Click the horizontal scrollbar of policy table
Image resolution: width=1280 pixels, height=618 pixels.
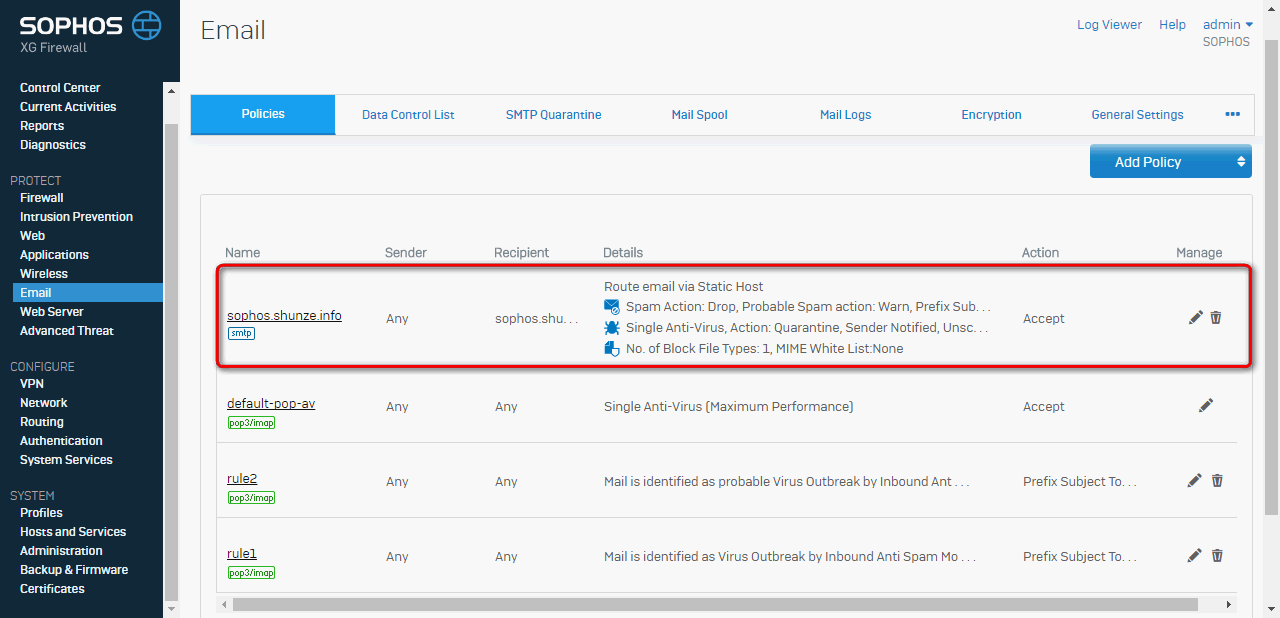(715, 604)
